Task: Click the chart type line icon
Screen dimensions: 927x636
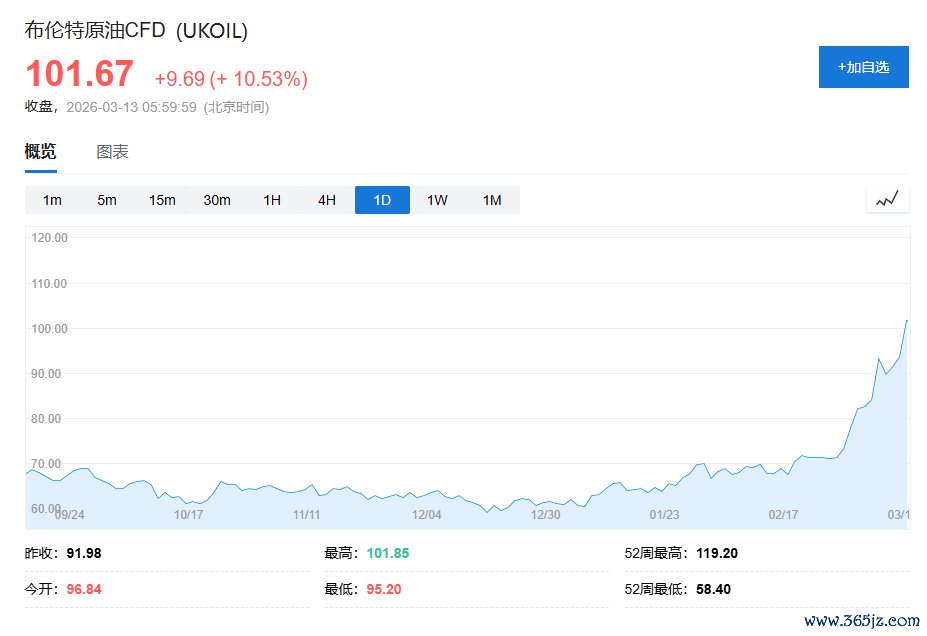Action: coord(887,199)
